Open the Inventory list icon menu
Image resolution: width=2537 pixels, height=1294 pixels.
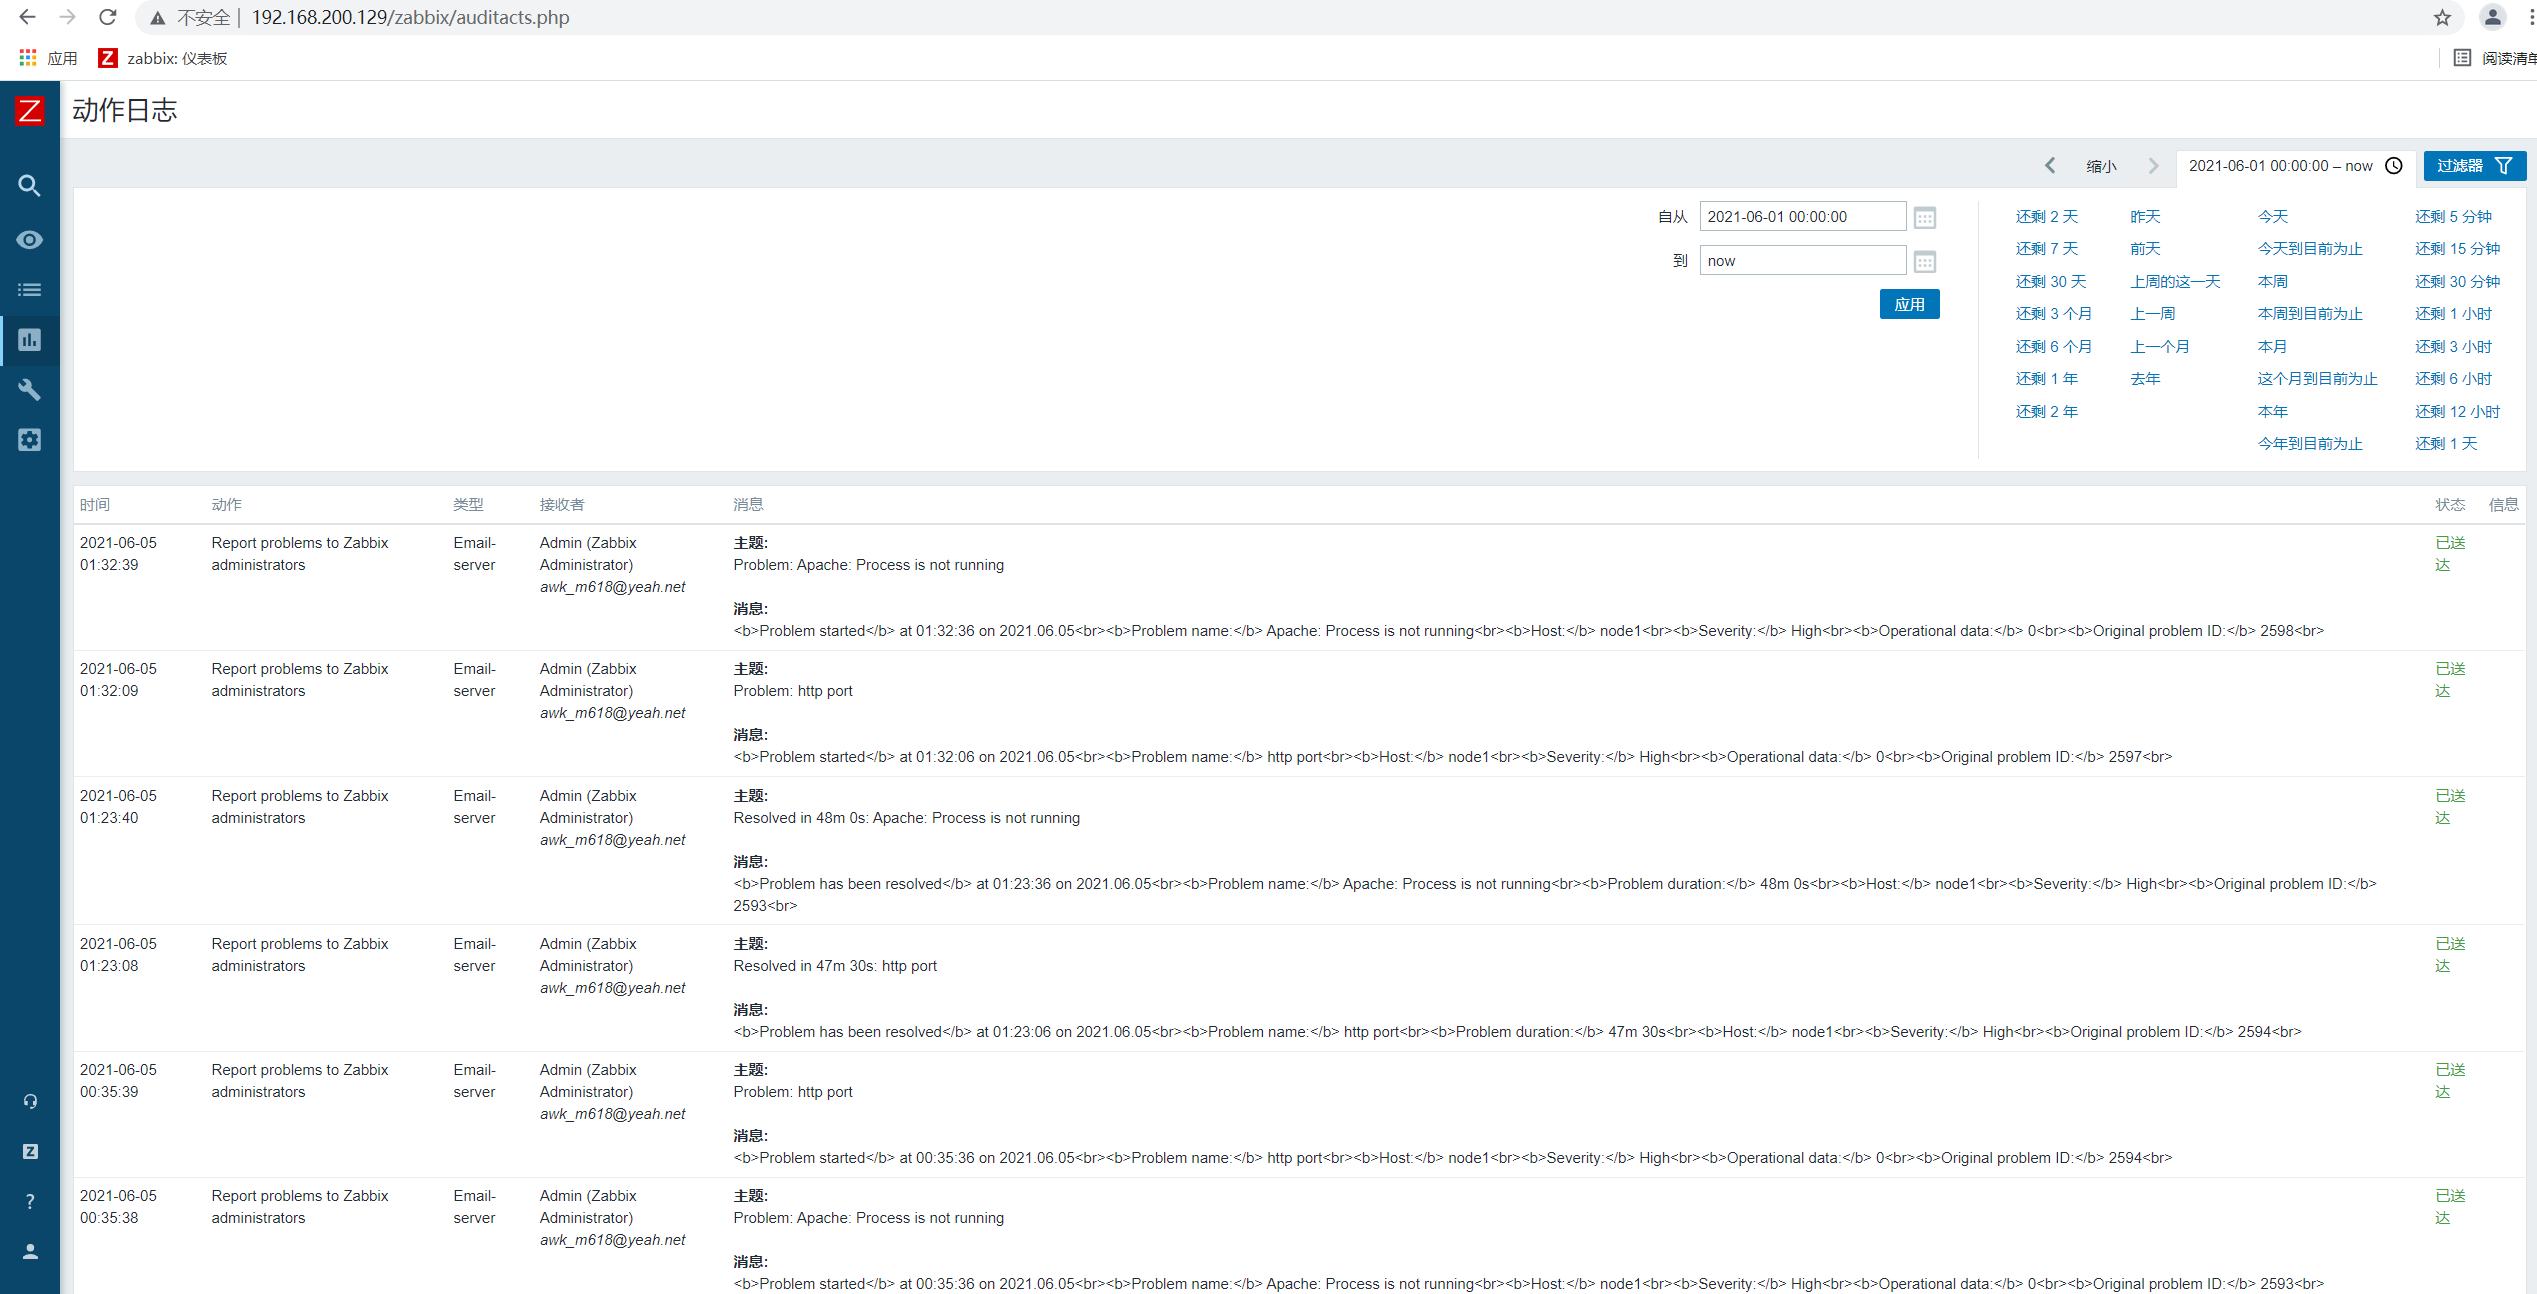click(x=29, y=290)
